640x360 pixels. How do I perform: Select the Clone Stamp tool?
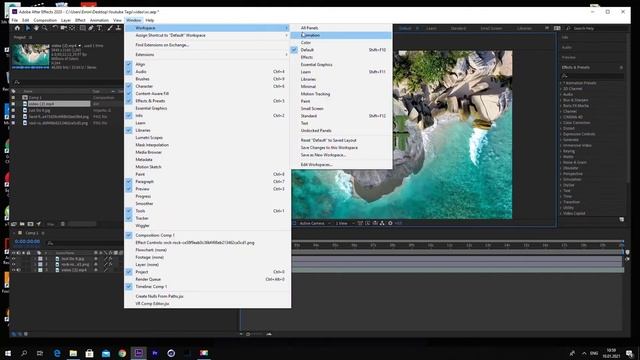[118, 28]
